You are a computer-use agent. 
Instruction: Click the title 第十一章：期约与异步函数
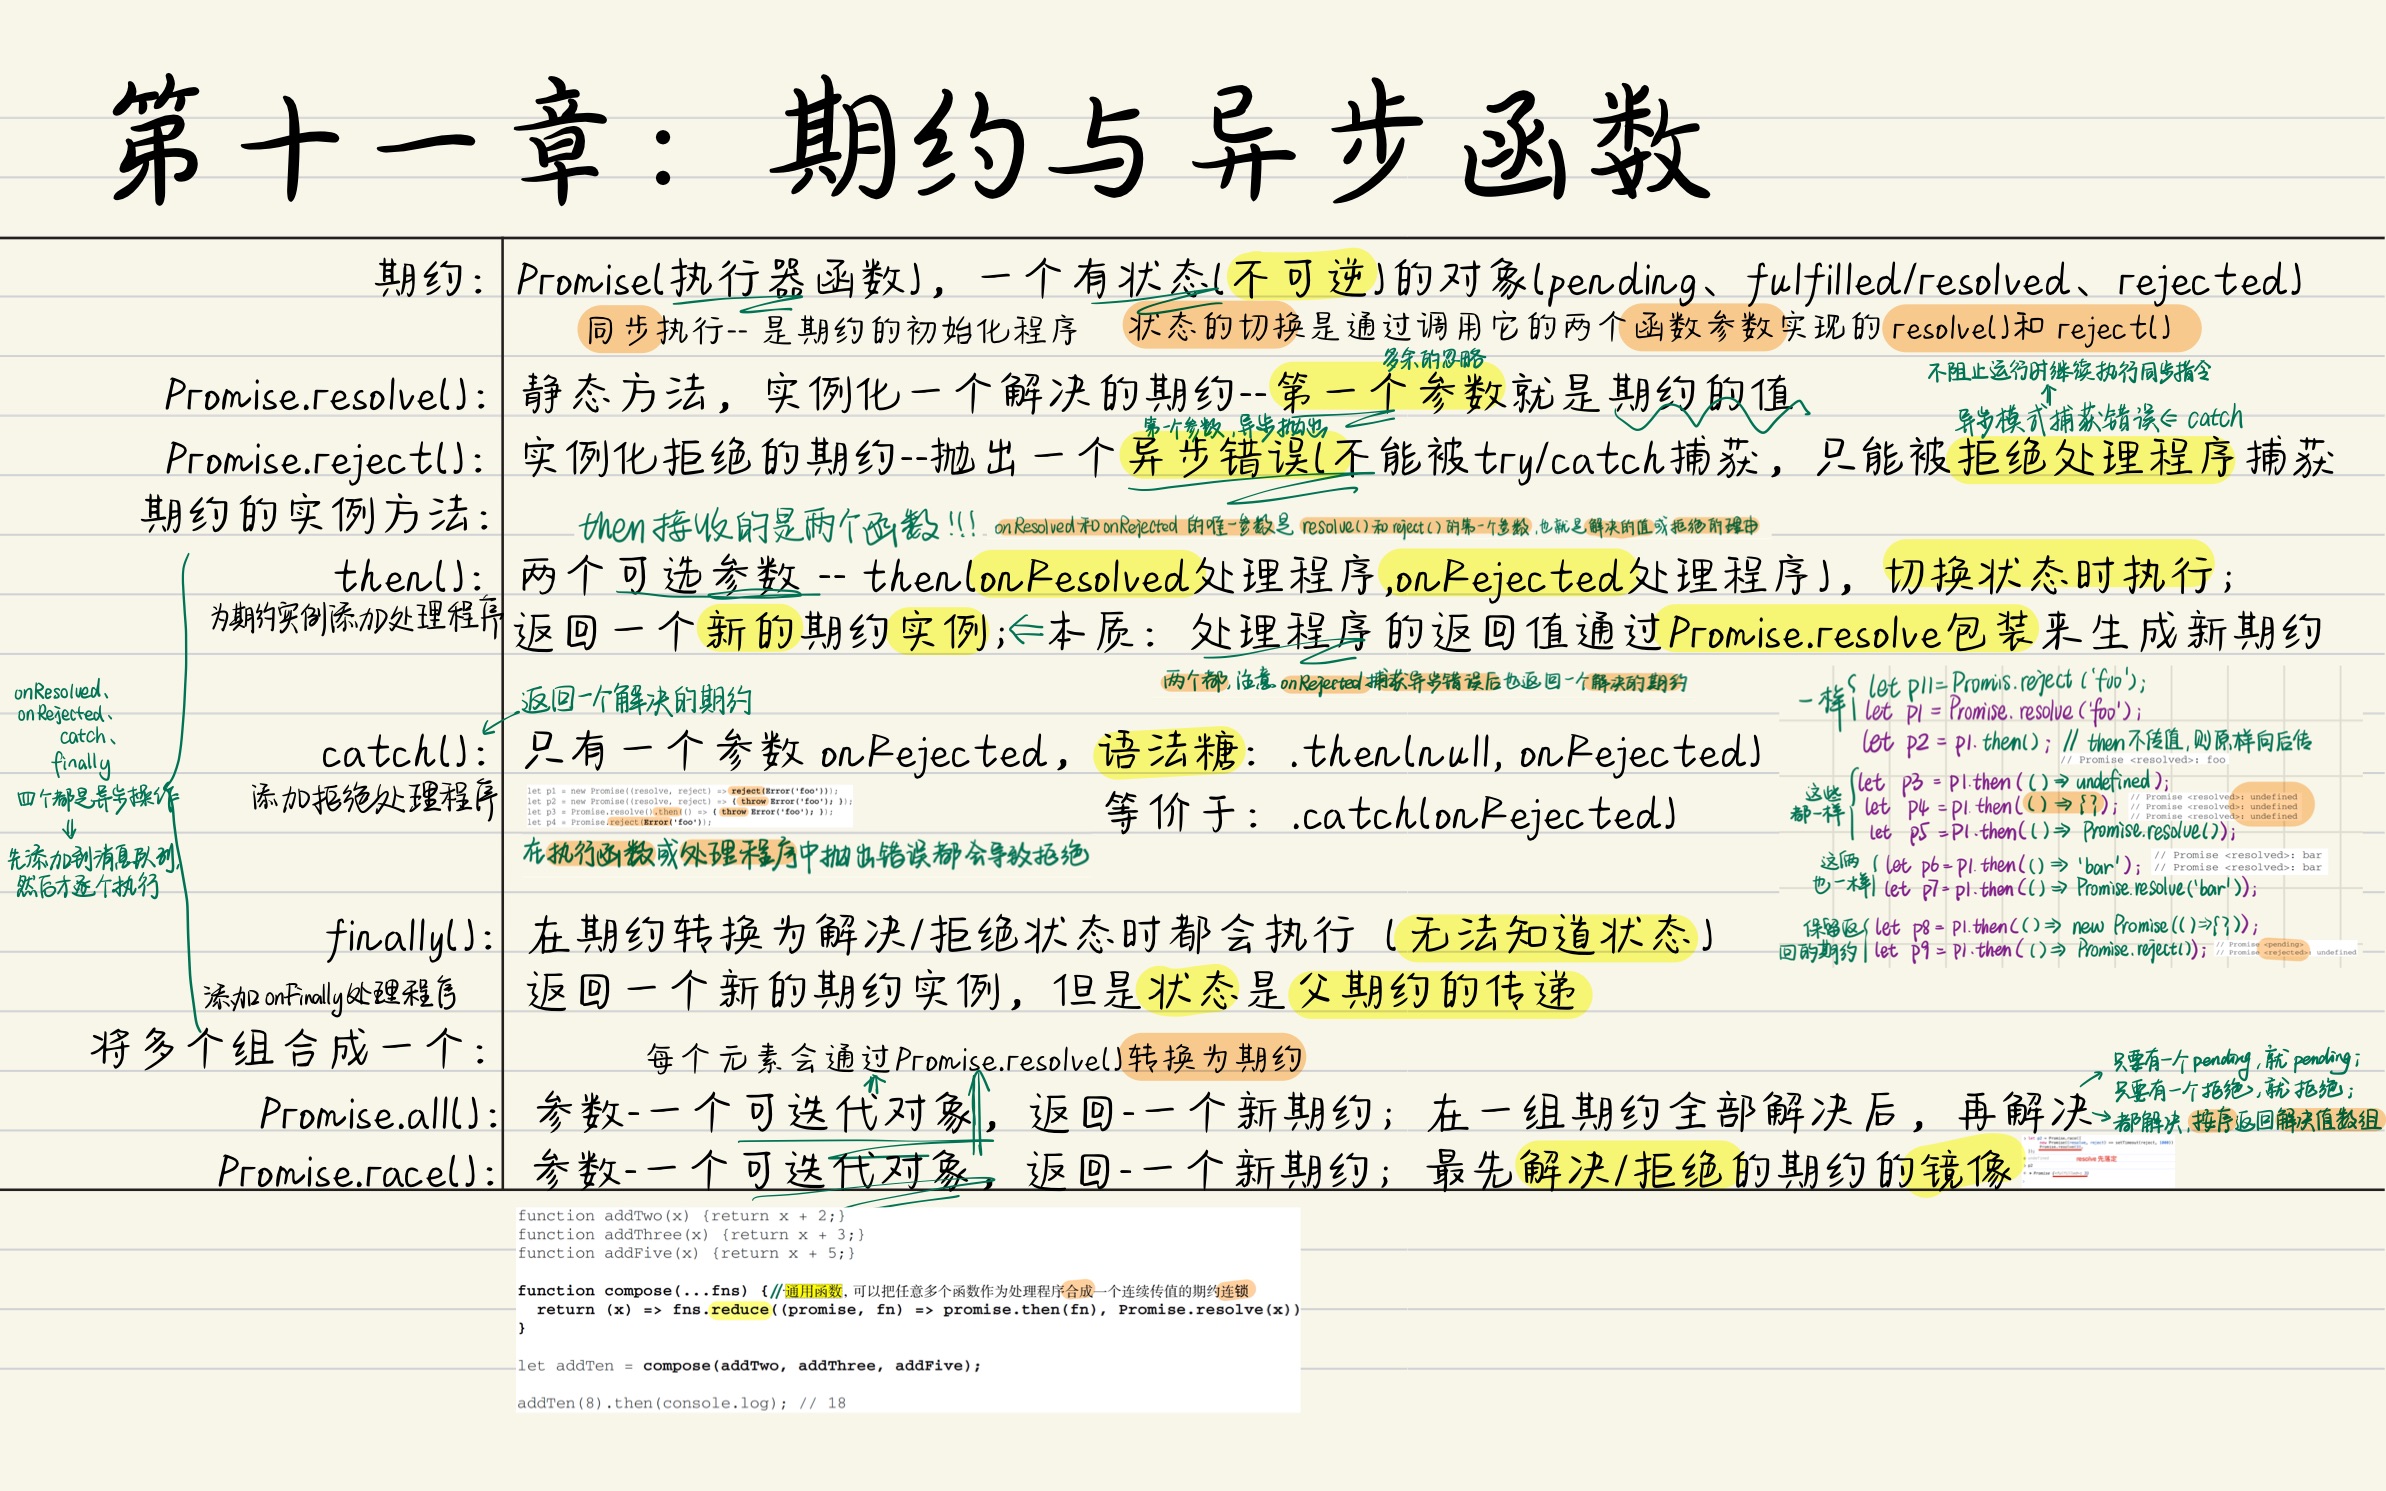[x=910, y=140]
